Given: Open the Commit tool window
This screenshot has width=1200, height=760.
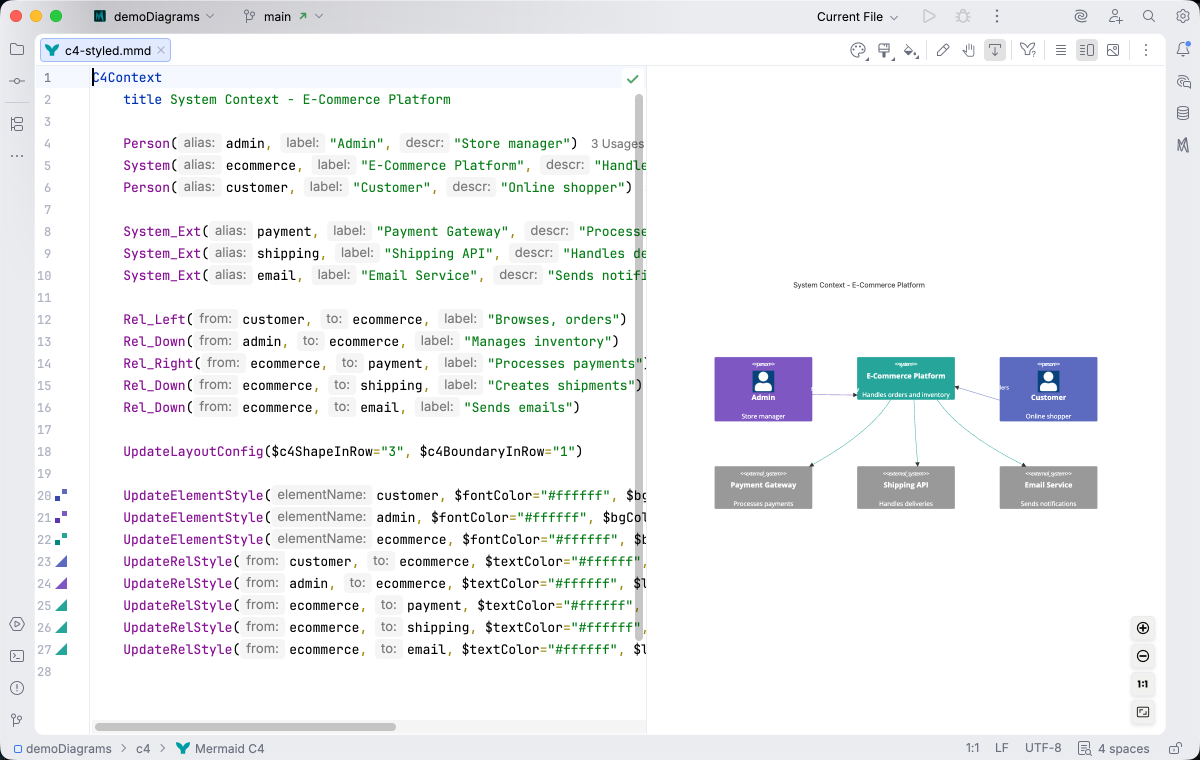Looking at the screenshot, I should (17, 80).
